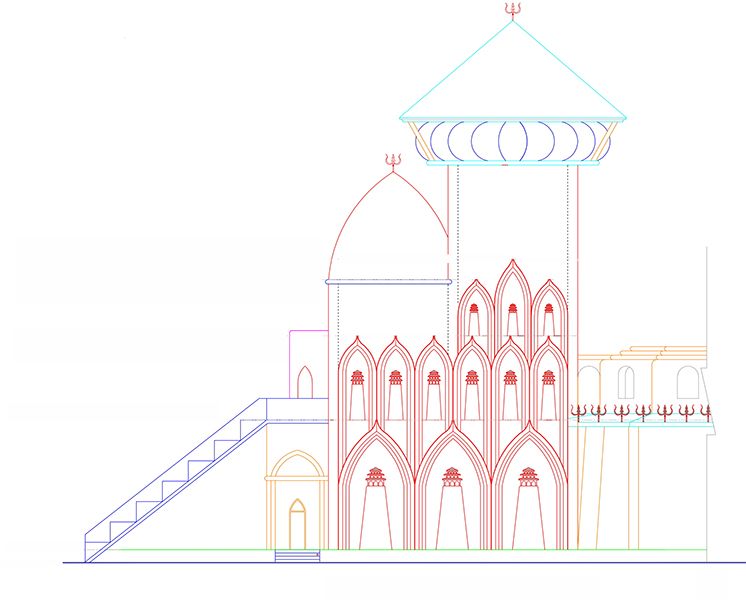Image resolution: width=746 pixels, height=600 pixels.
Task: Click the small arched window above the staircase landing
Action: (x=305, y=381)
